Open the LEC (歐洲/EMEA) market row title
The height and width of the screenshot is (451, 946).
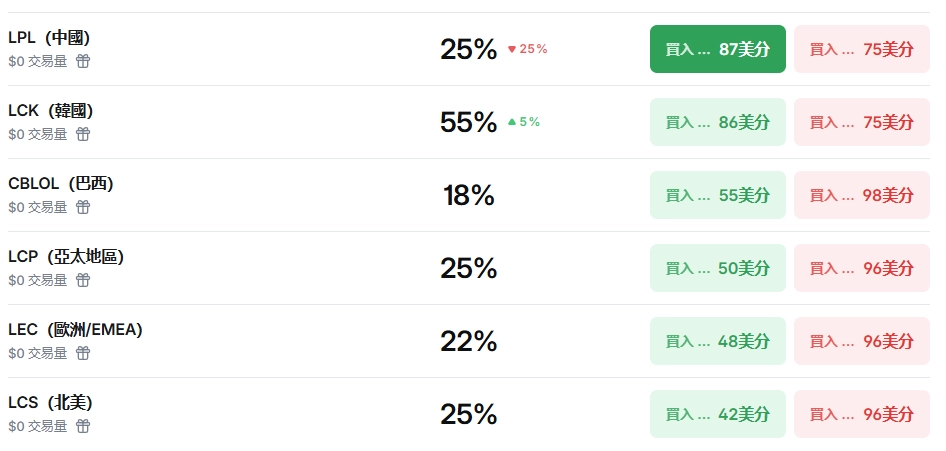pyautogui.click(x=75, y=329)
